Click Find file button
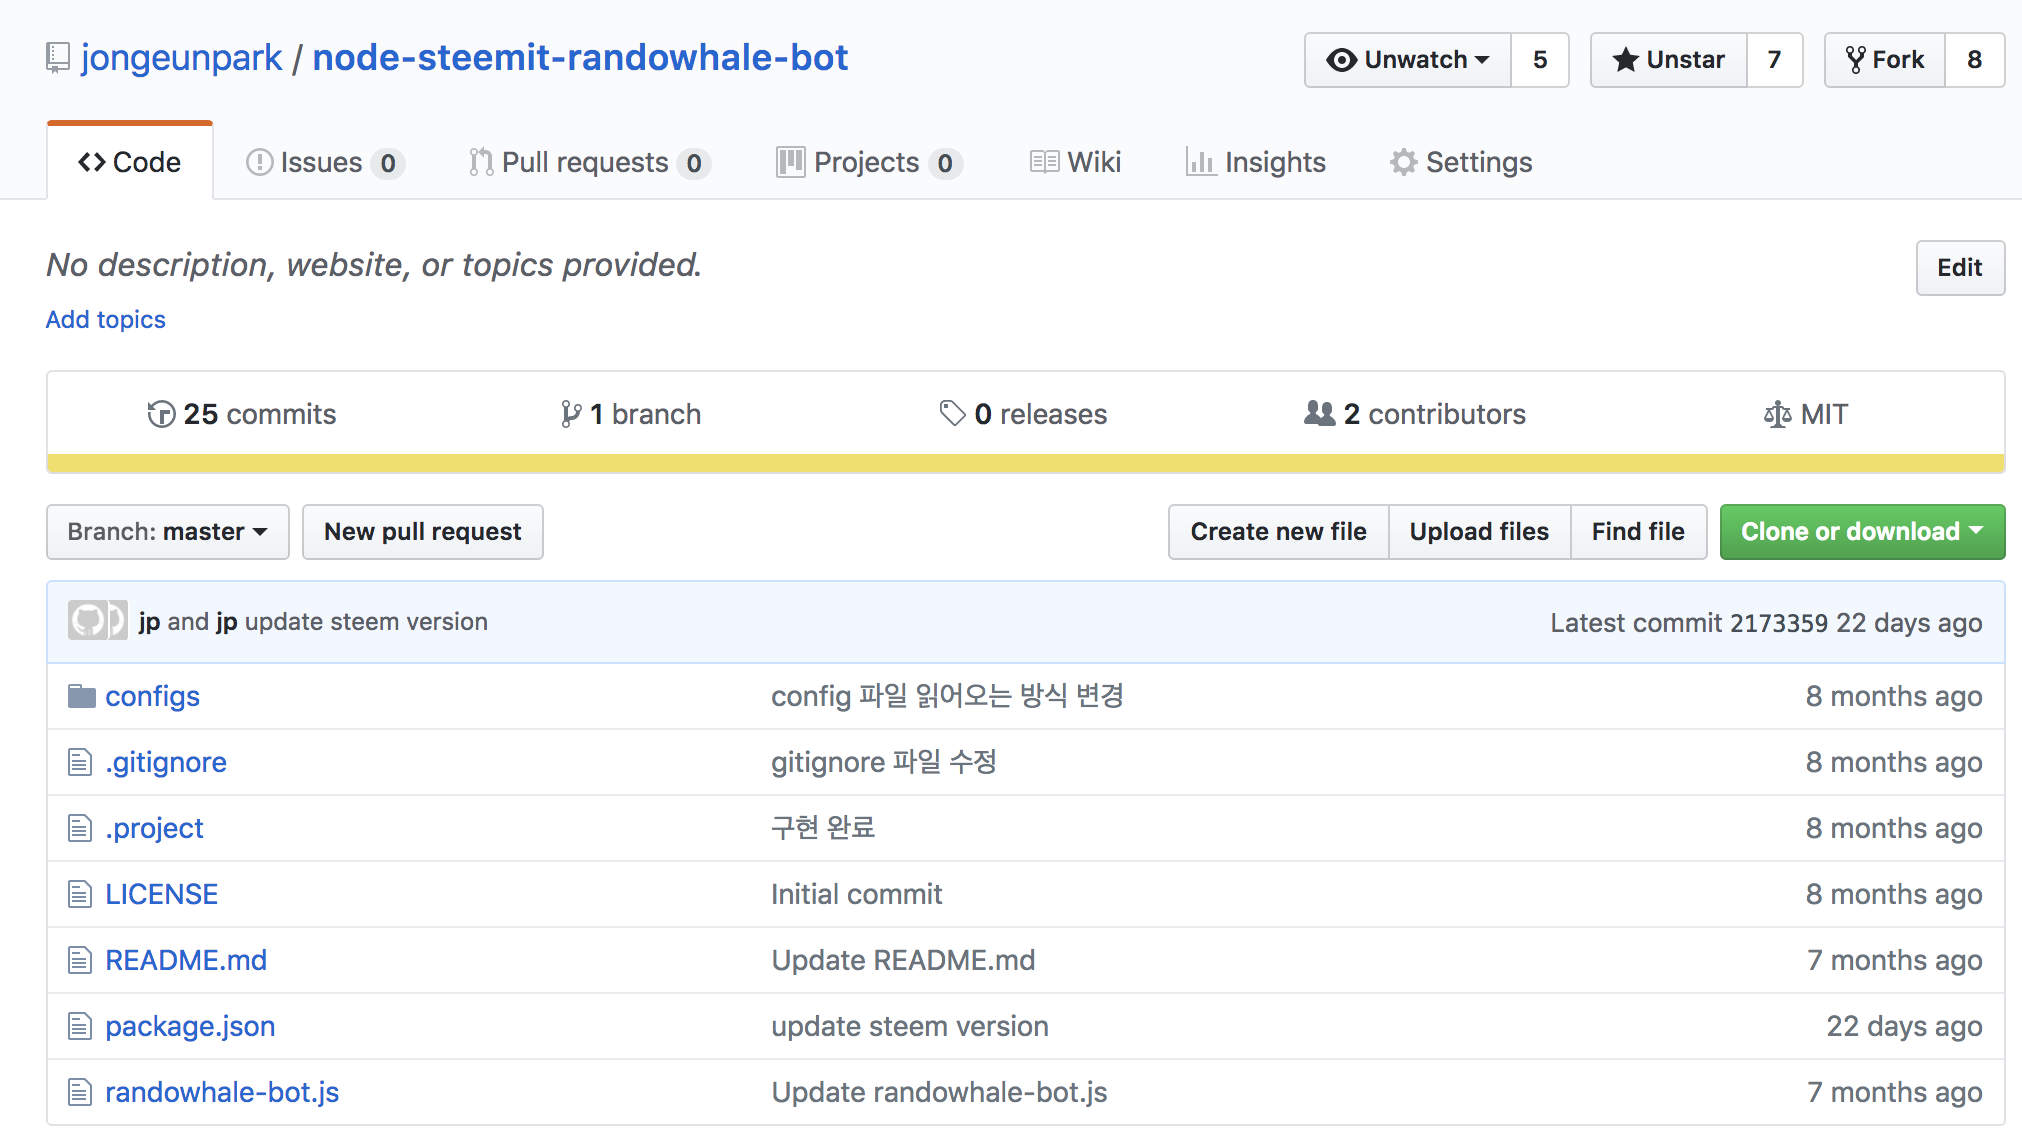This screenshot has width=2022, height=1144. [x=1639, y=532]
